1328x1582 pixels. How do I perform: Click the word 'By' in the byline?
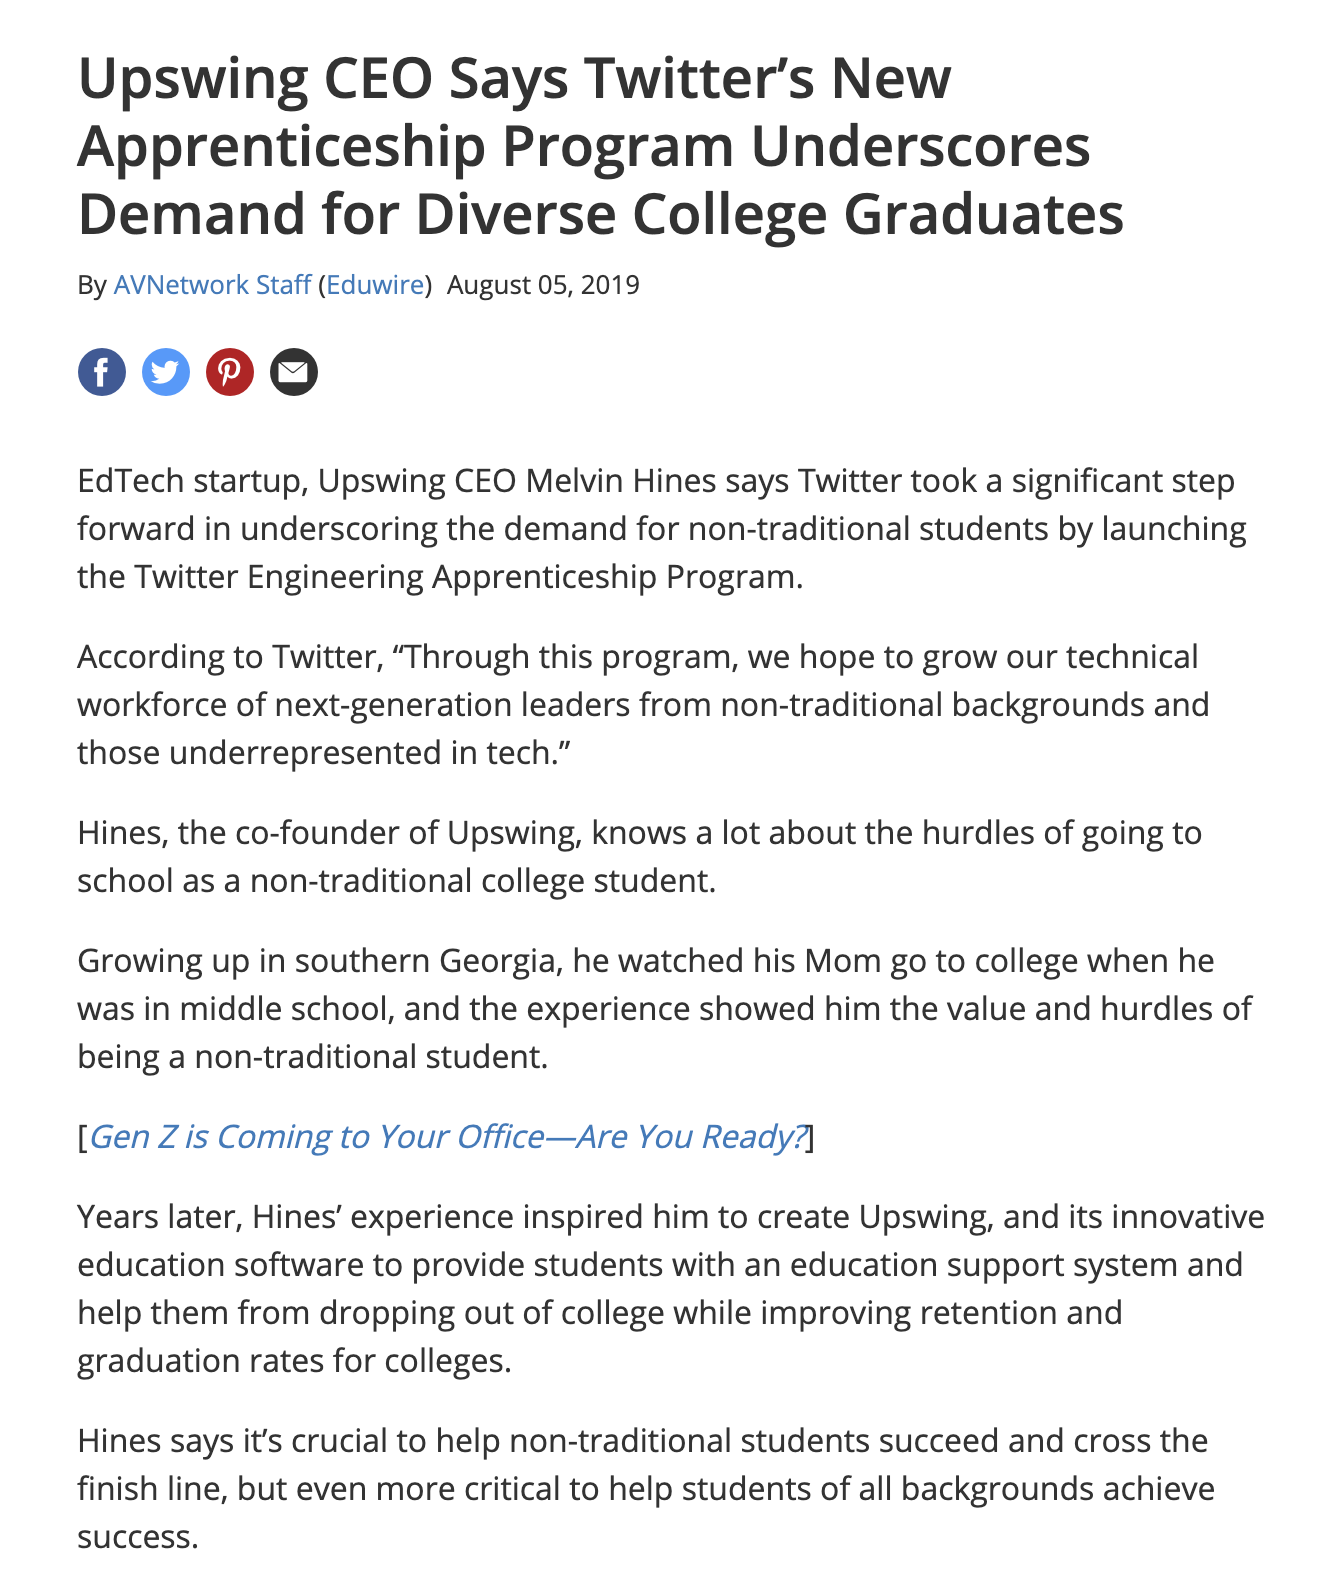tap(91, 285)
